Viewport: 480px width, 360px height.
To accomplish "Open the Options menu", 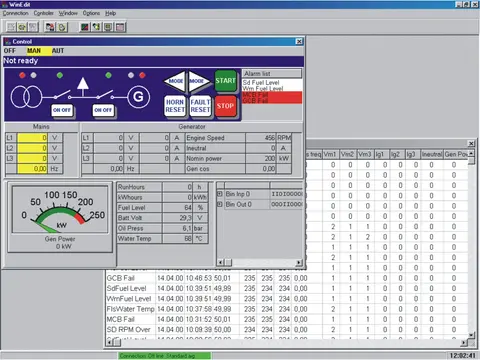I will pyautogui.click(x=91, y=13).
